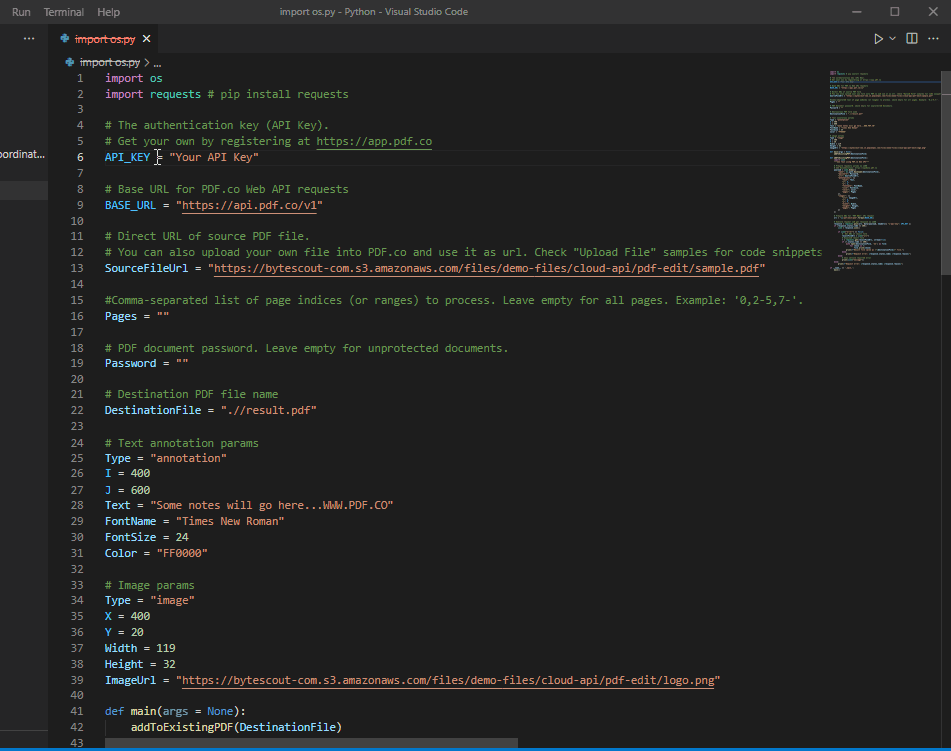
Task: Open the https://app.pdf.co link
Action: pyautogui.click(x=374, y=141)
